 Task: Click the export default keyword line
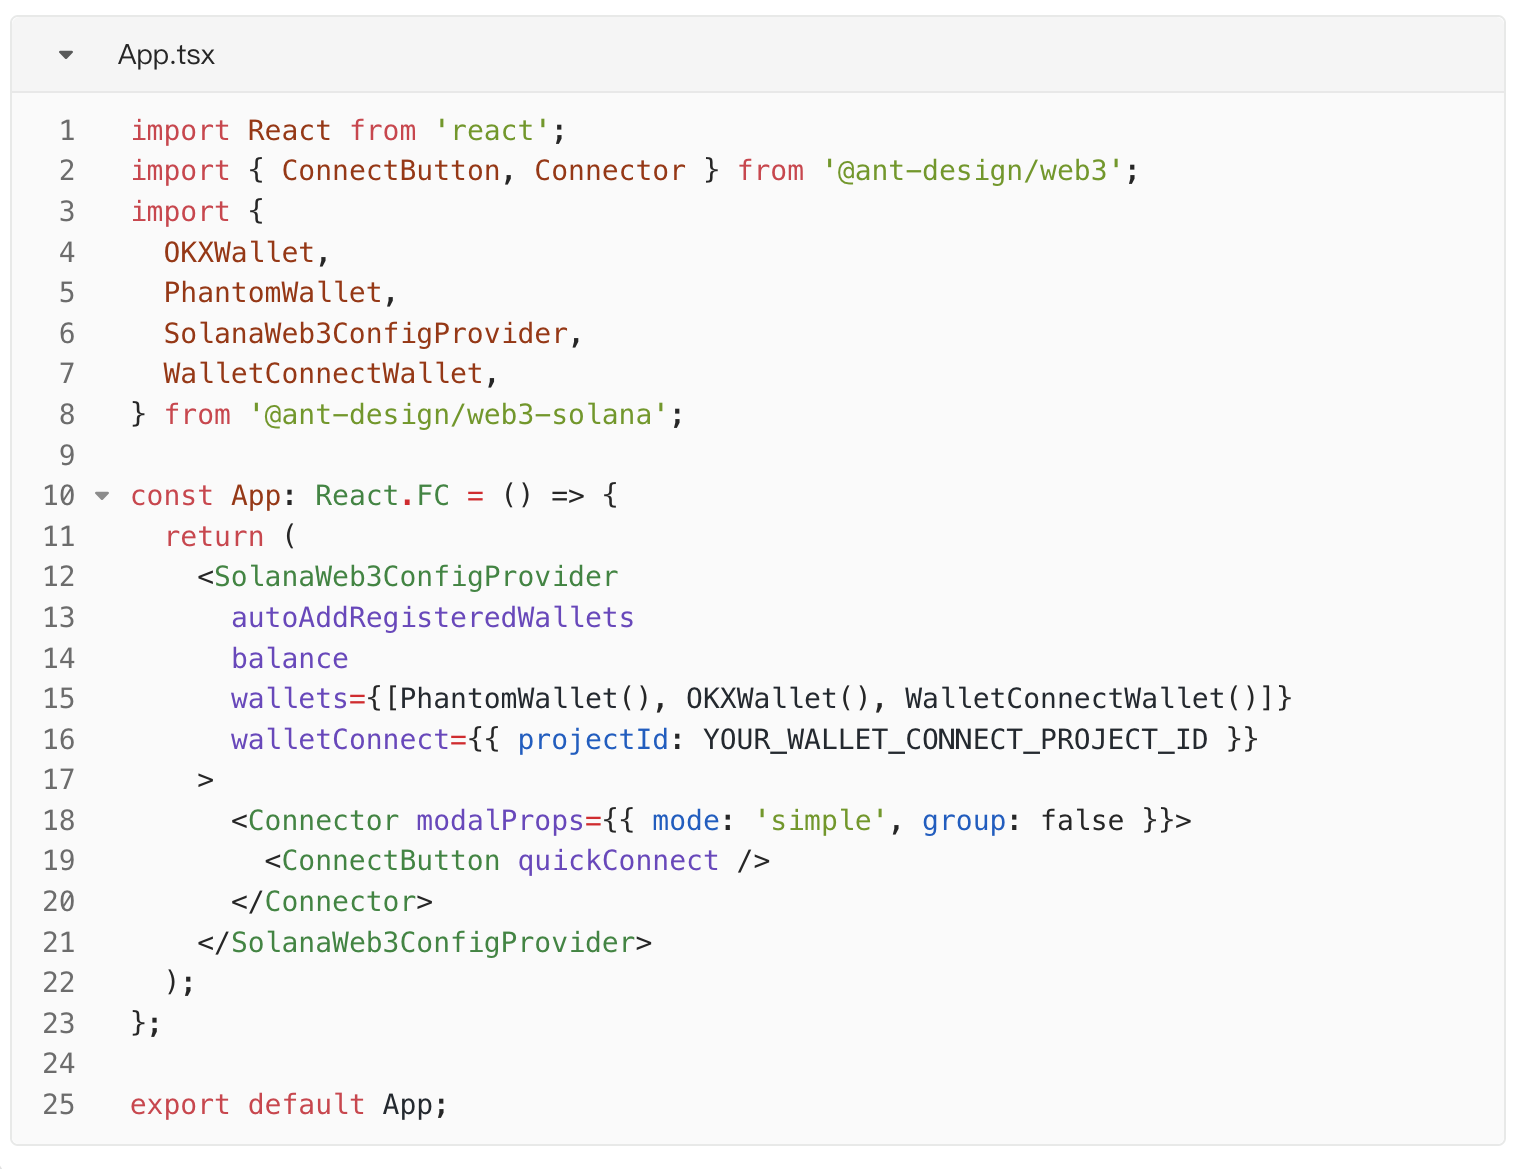(x=247, y=1105)
